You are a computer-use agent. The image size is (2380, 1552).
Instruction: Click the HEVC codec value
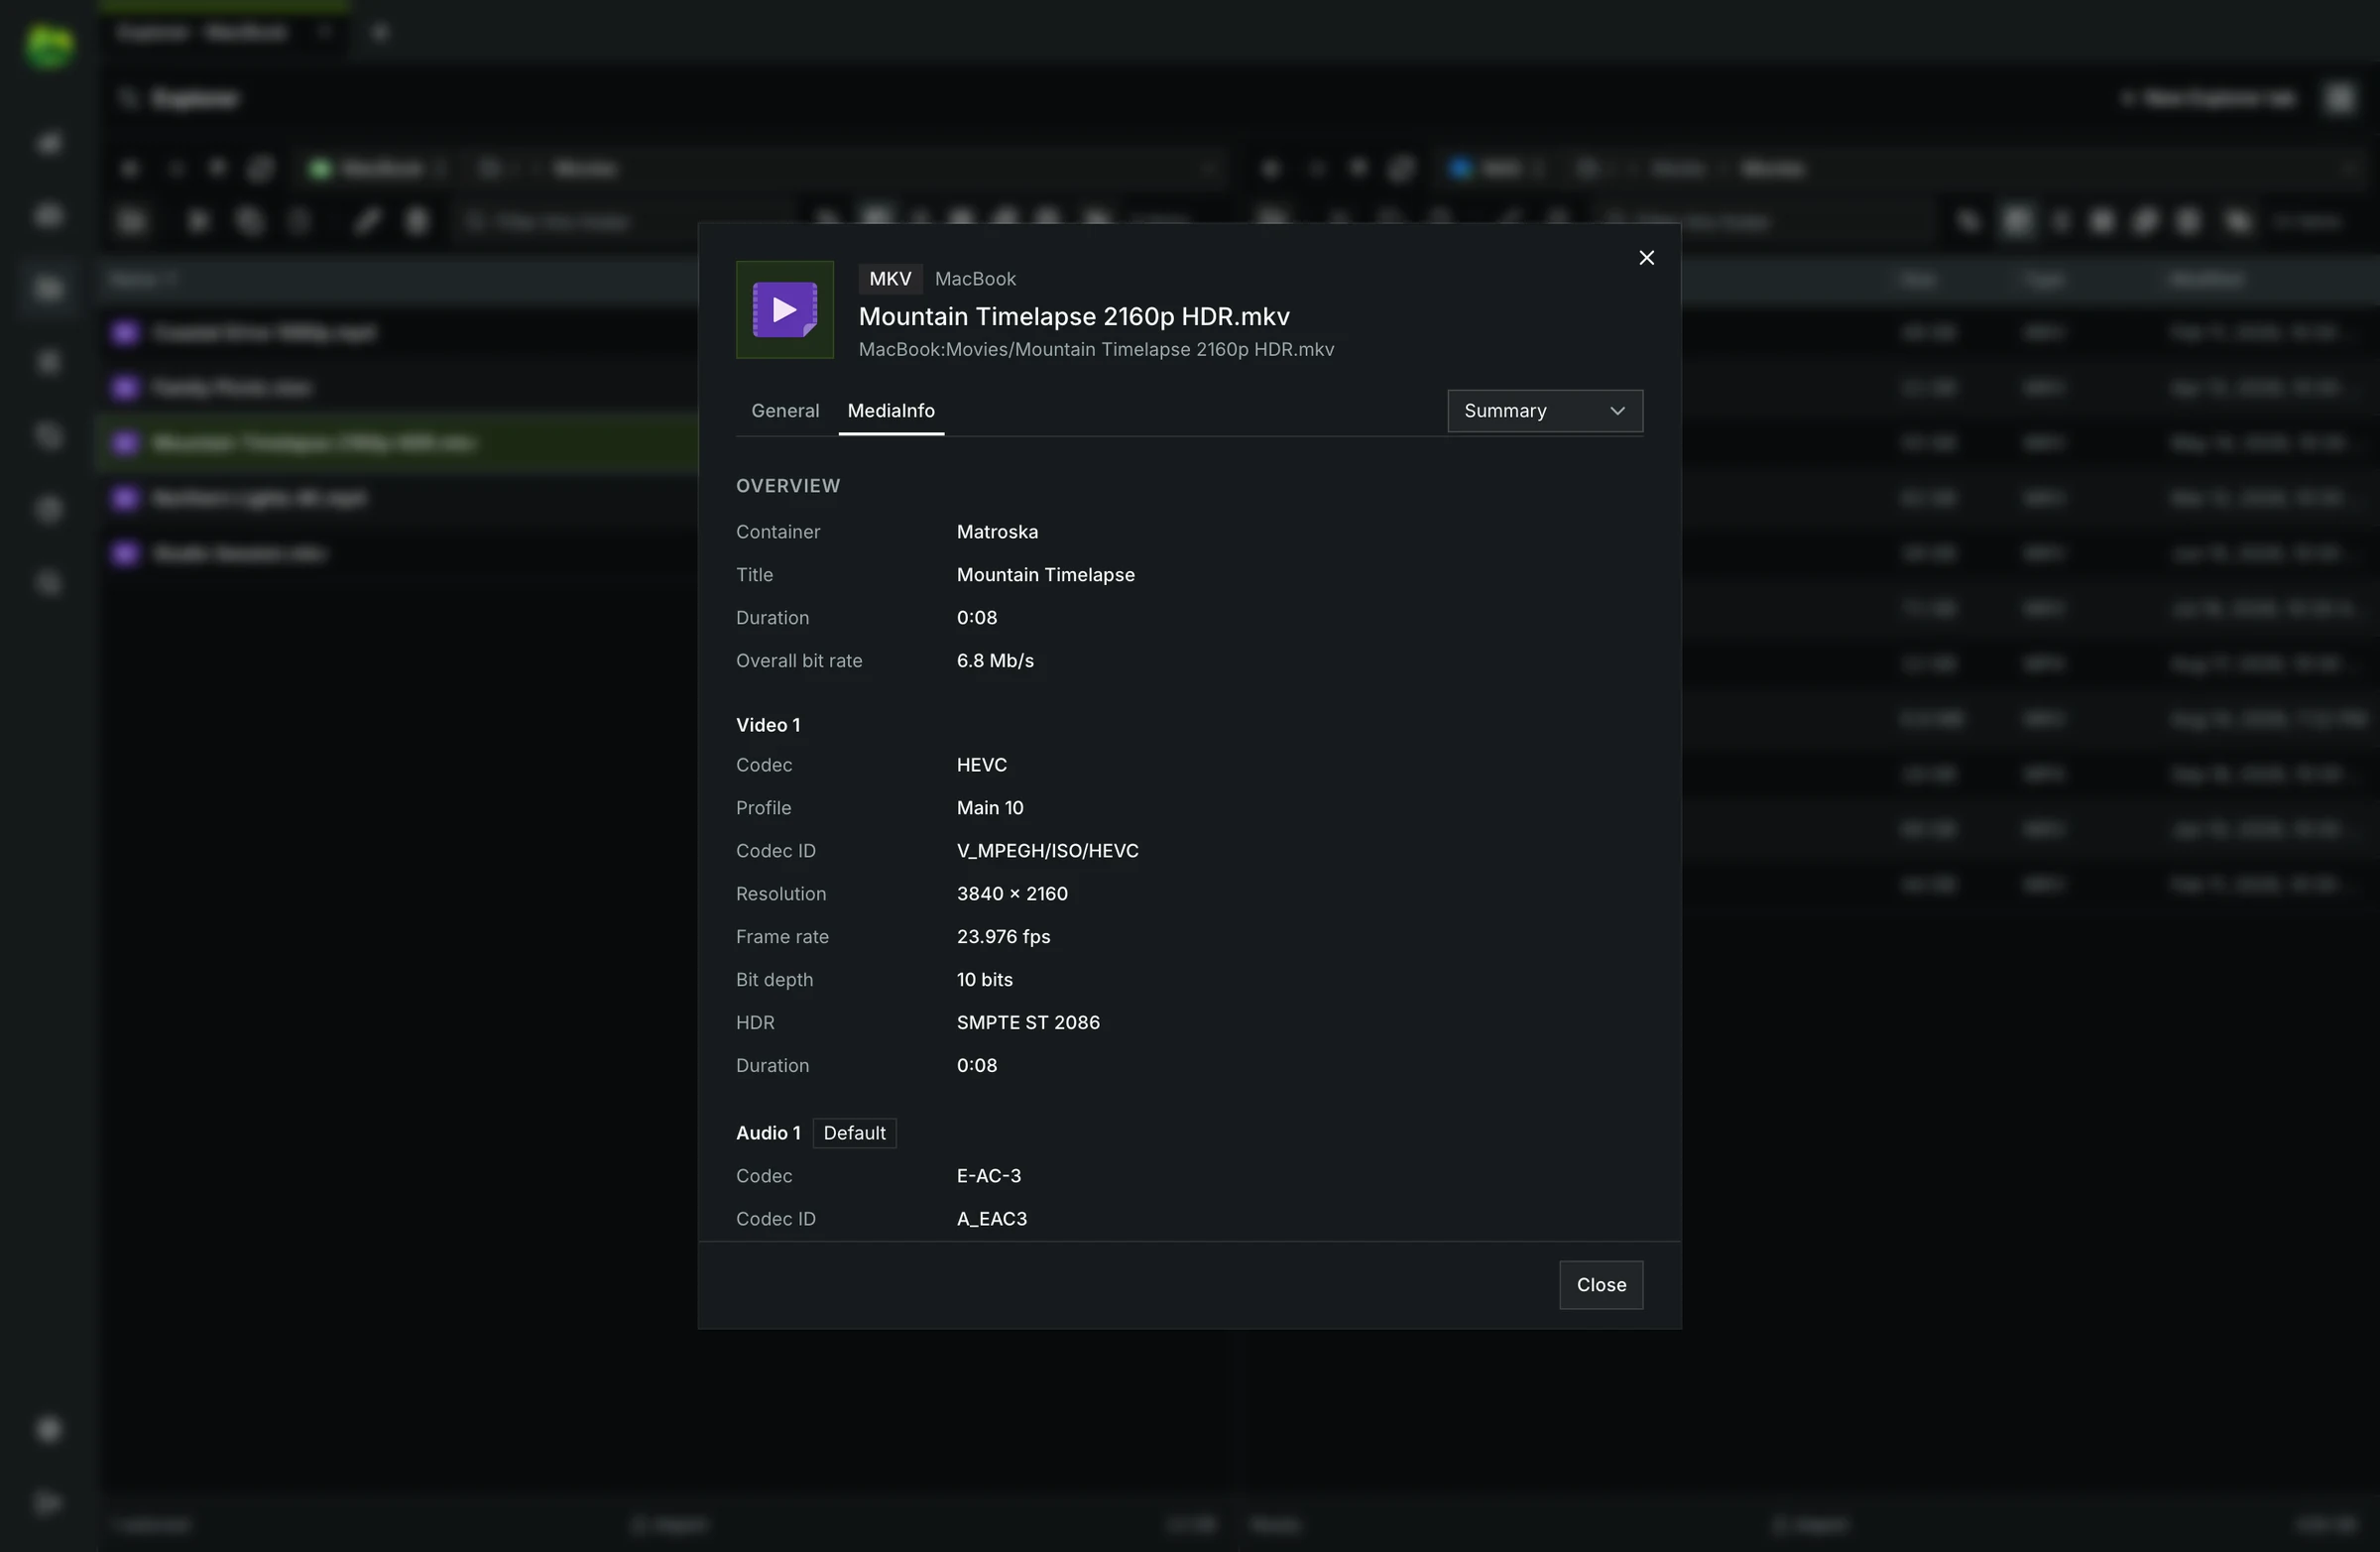point(981,765)
